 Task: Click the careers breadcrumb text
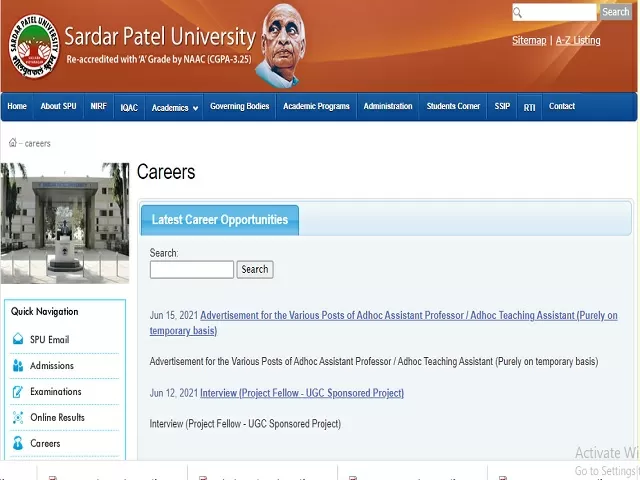38,143
